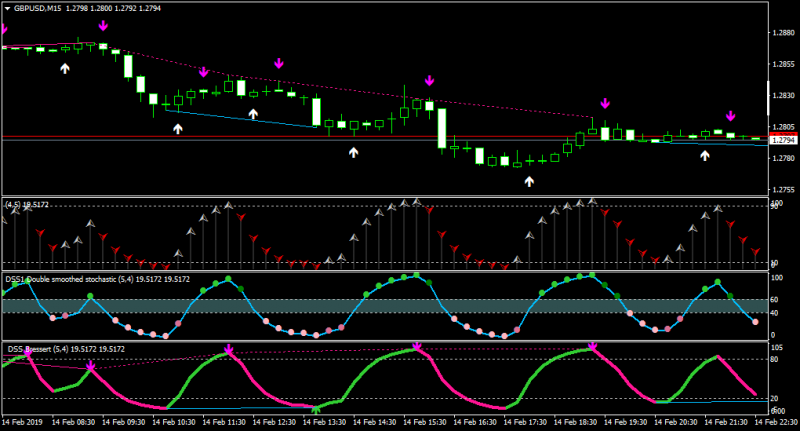Click the green up arrow in DSS Bressert panel
This screenshot has height=431, width=800.
(x=316, y=410)
